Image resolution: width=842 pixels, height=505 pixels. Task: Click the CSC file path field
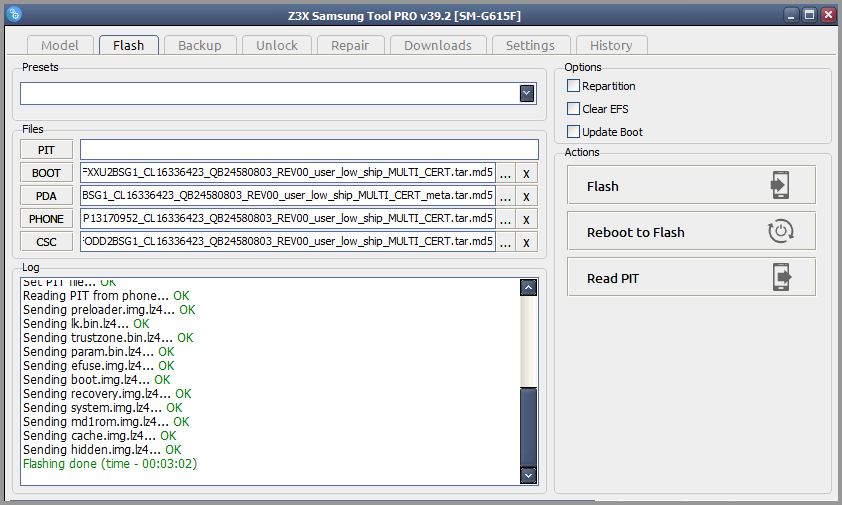[x=288, y=242]
